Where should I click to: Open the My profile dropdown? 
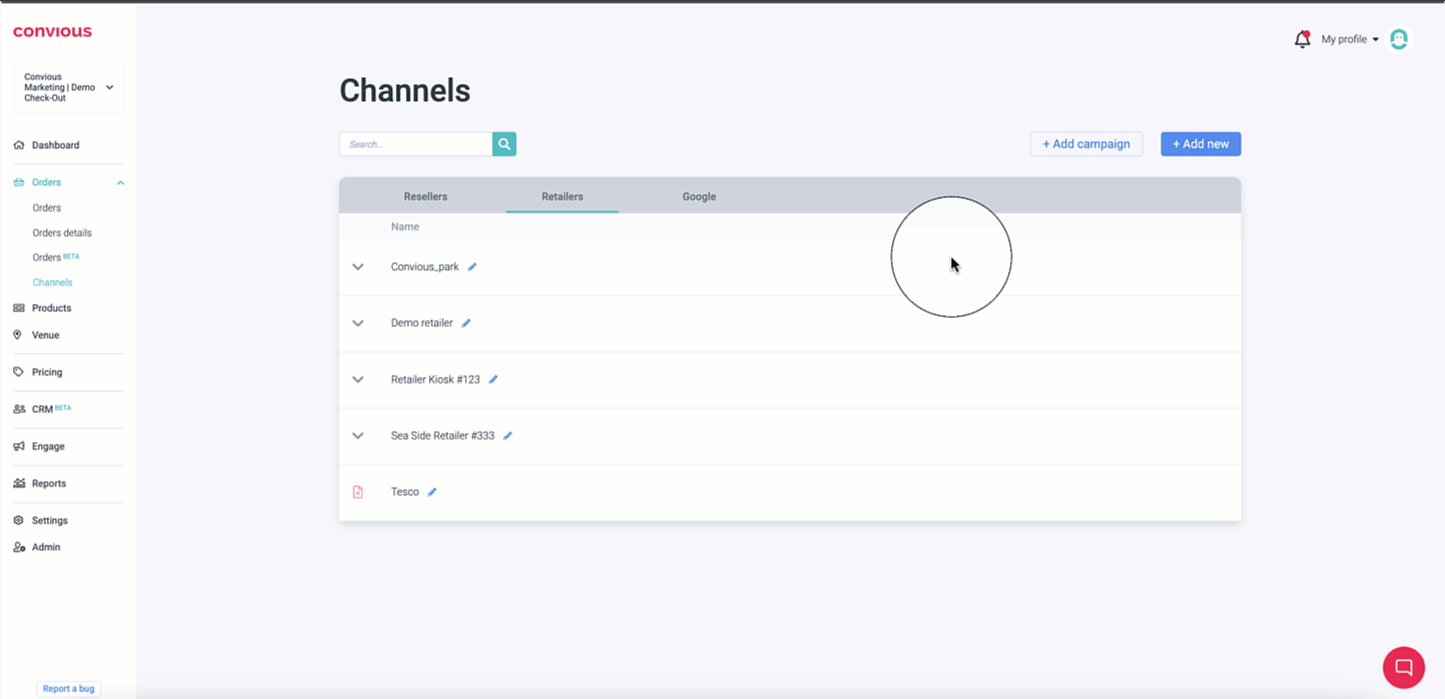tap(1350, 39)
